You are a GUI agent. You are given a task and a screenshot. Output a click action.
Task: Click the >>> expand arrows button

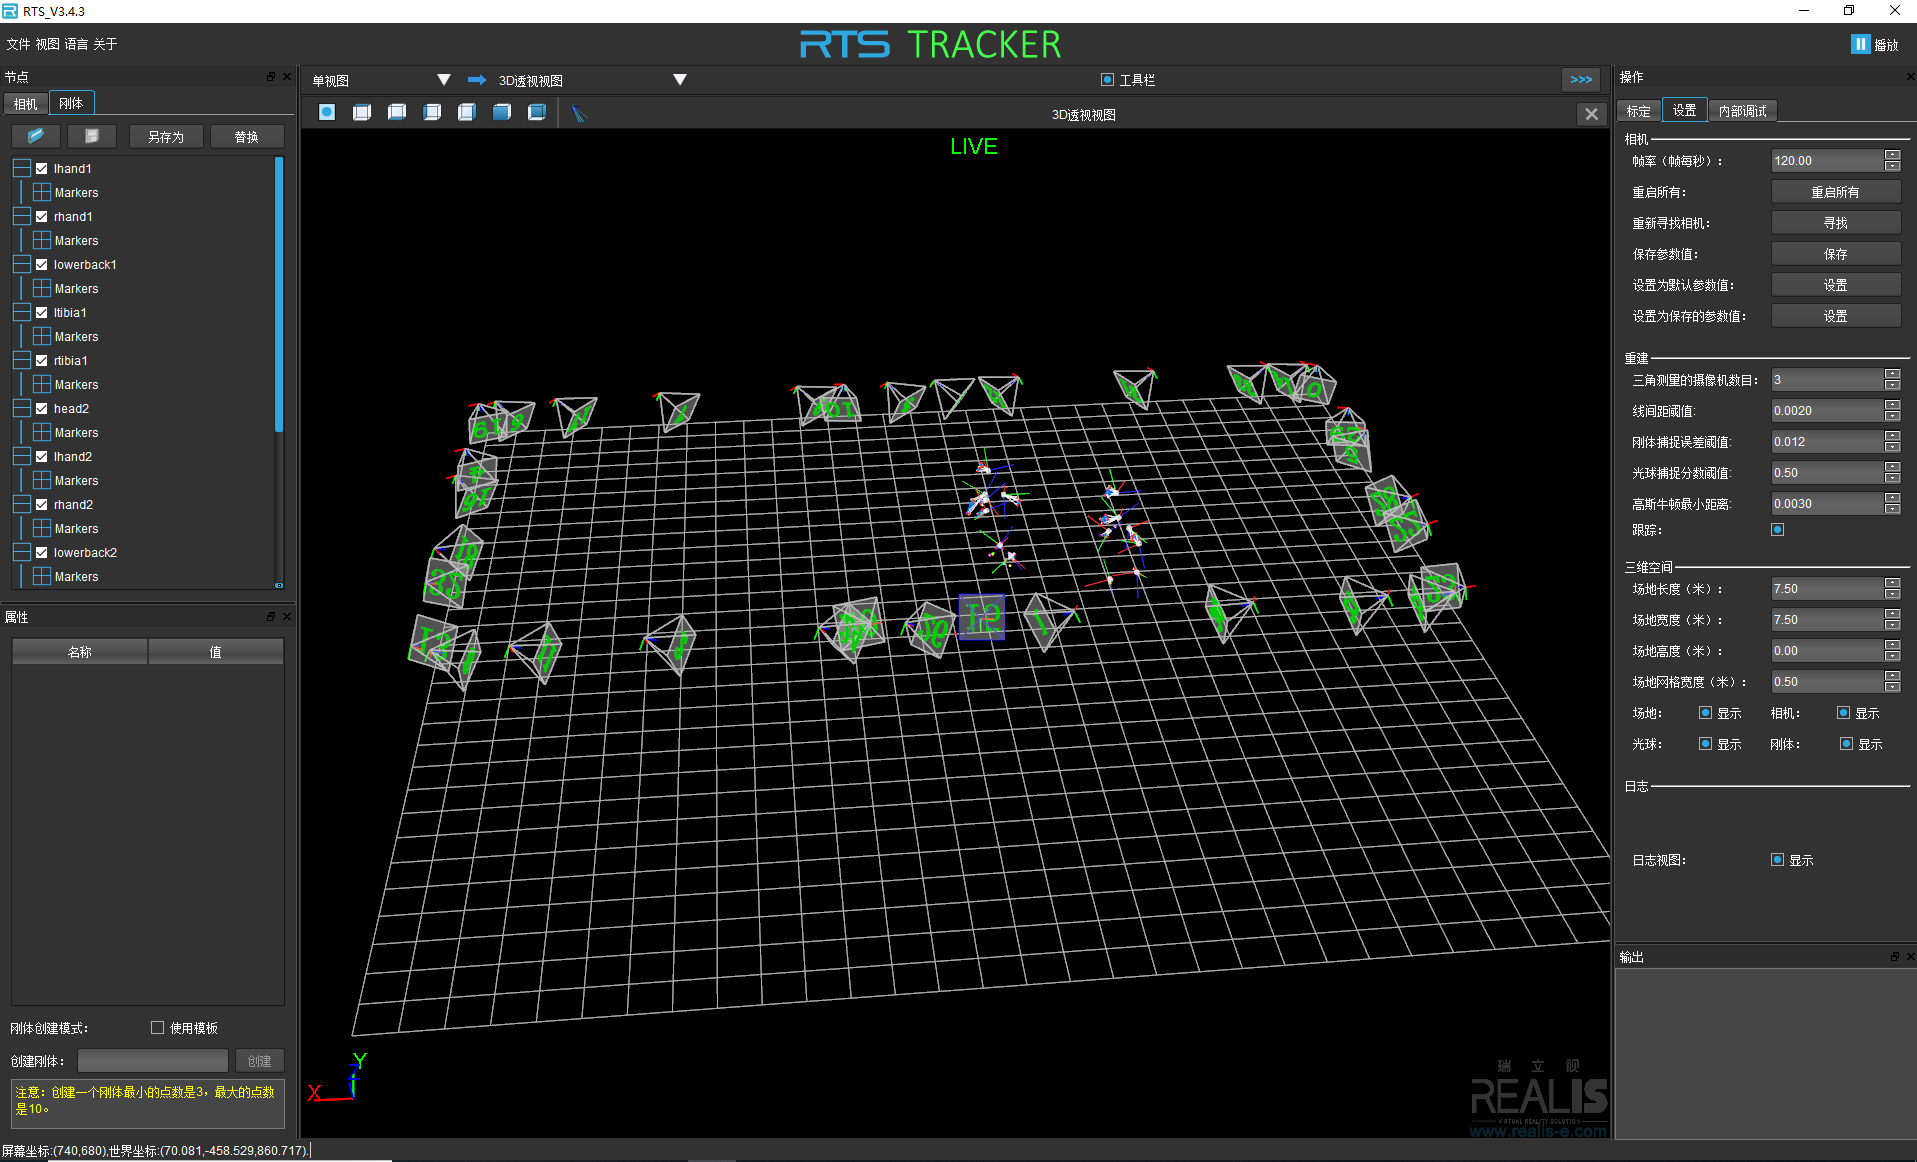point(1581,80)
